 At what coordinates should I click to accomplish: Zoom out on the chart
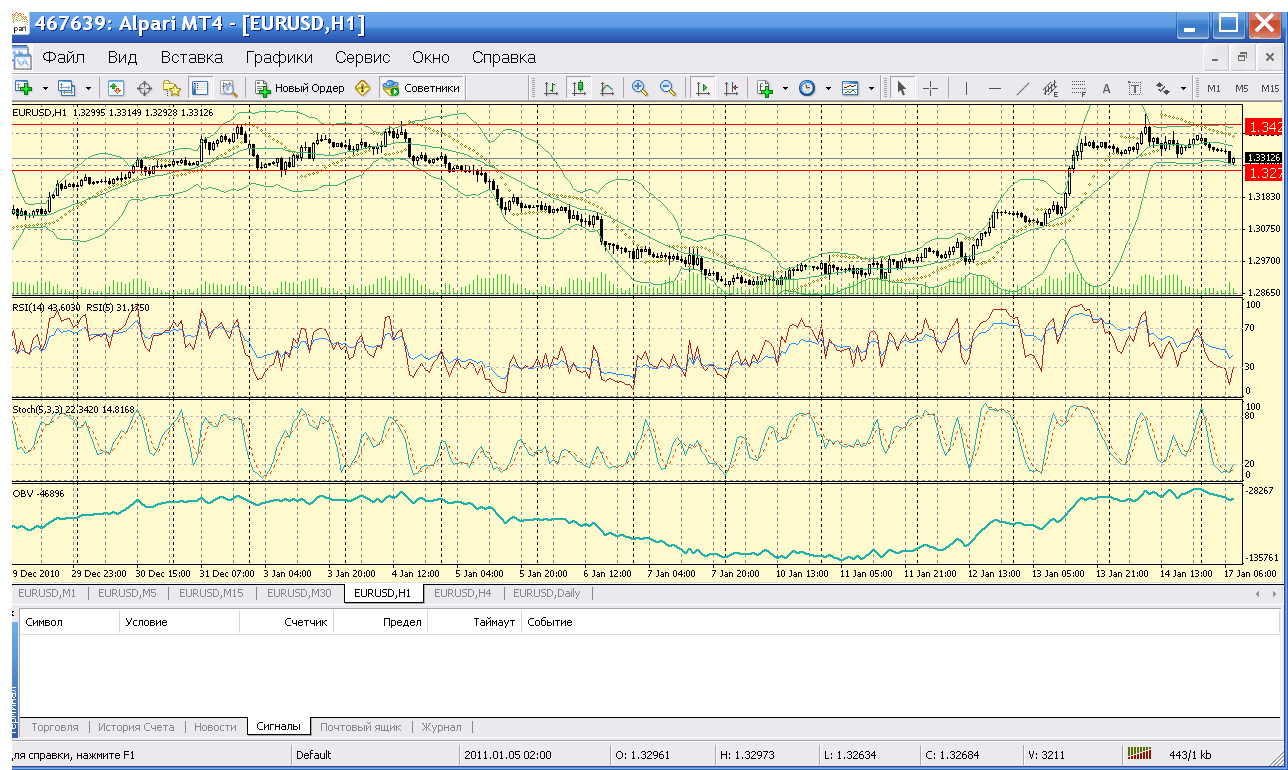pyautogui.click(x=668, y=88)
